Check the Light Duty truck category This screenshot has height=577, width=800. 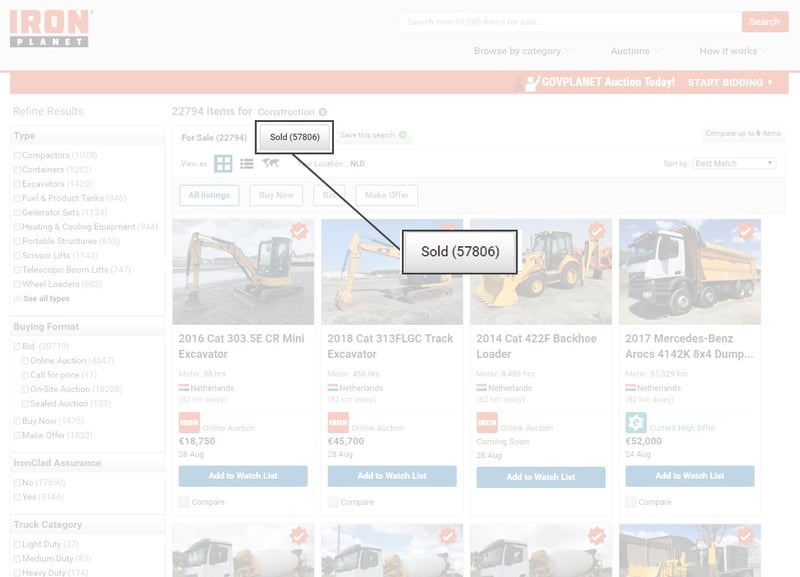17,544
